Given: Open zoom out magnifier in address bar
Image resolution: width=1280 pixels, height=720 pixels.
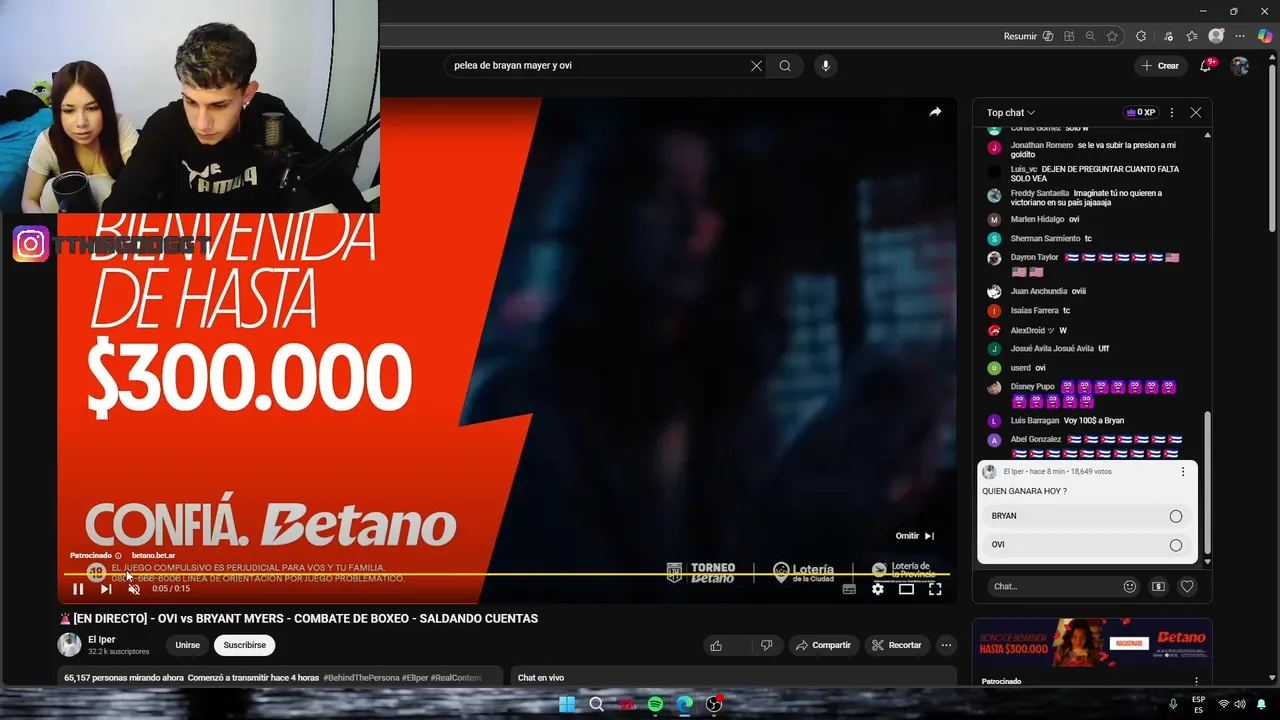Looking at the screenshot, I should coord(1090,36).
